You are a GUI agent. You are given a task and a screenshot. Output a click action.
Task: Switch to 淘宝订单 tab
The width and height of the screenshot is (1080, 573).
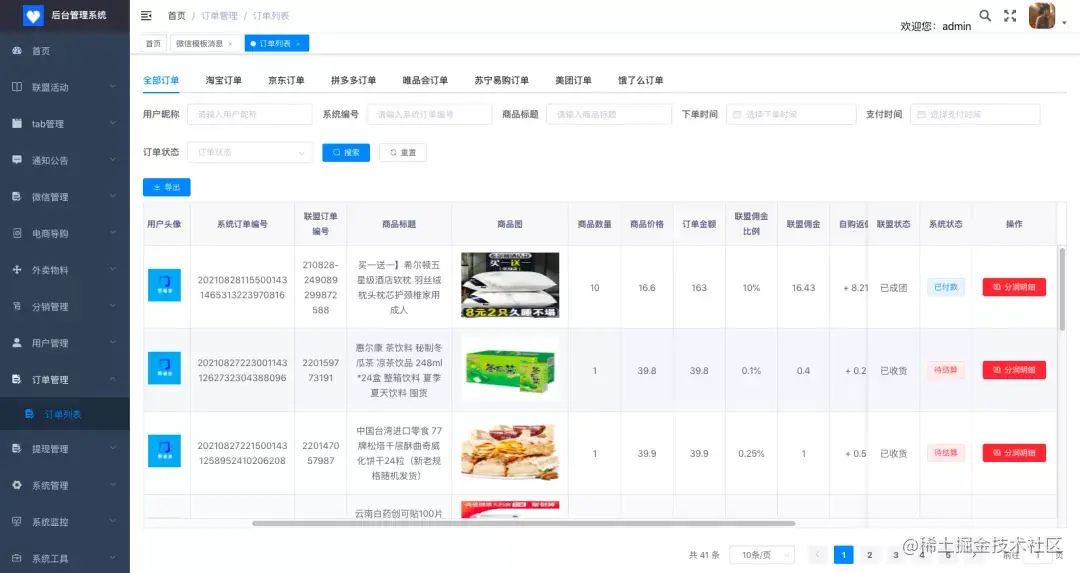pyautogui.click(x=223, y=80)
